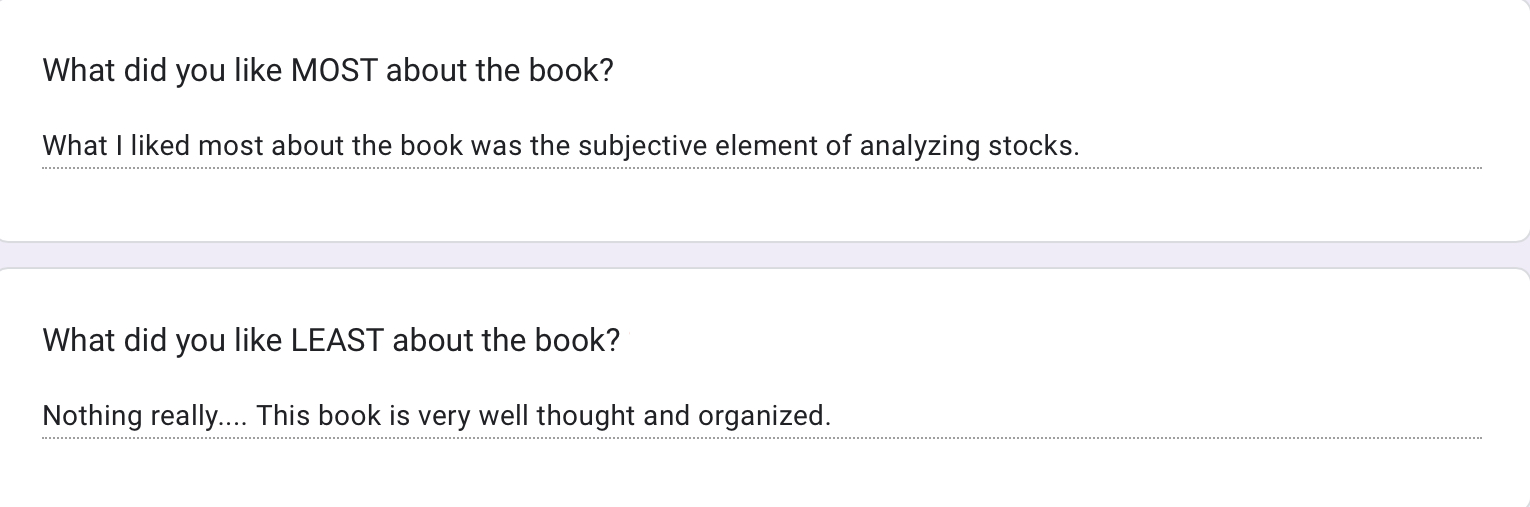Click "Nothing really...." in the second answer
This screenshot has width=1530, height=507.
coord(142,416)
